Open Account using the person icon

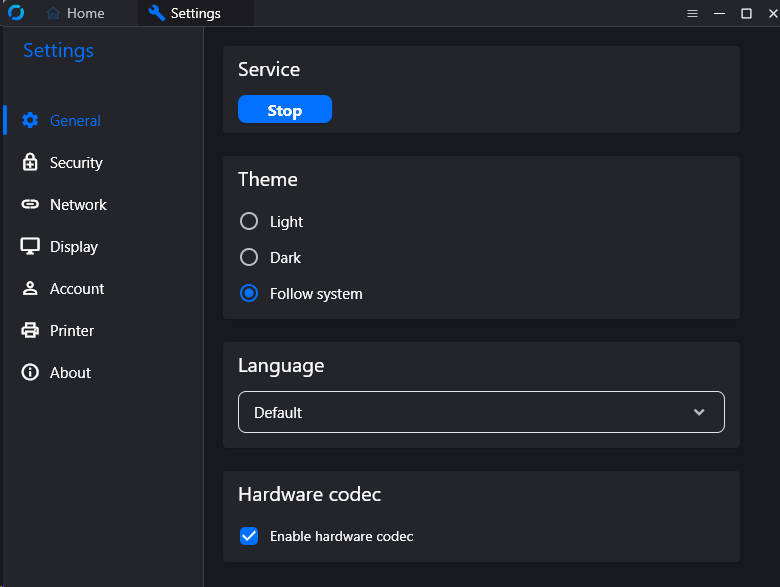30,289
